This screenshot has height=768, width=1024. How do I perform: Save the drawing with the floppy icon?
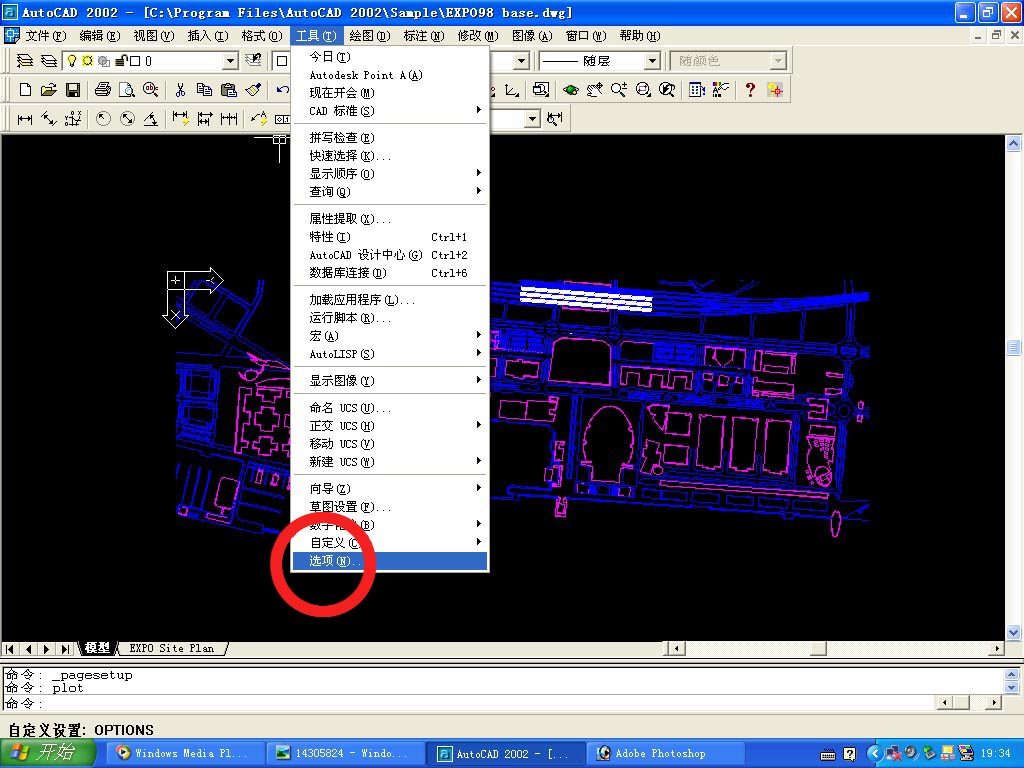72,90
